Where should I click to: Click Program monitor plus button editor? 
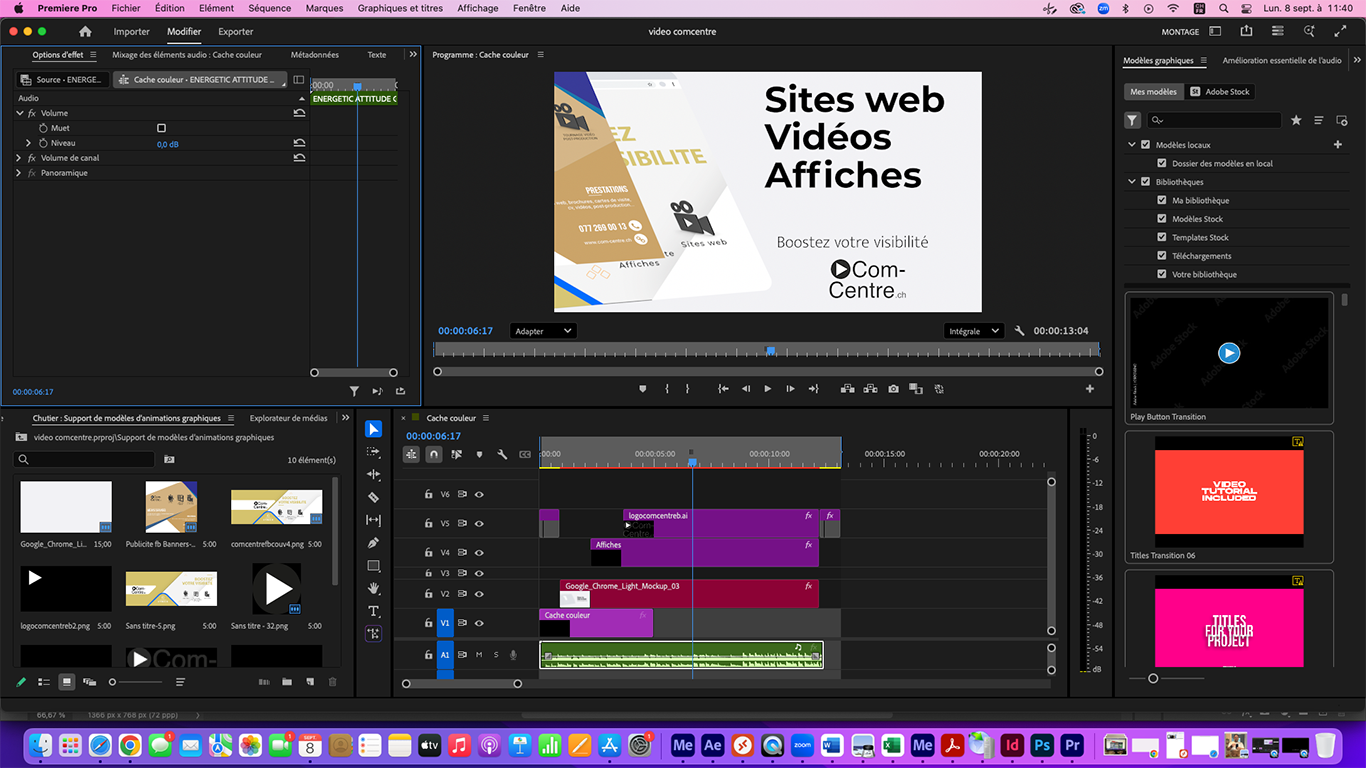click(1090, 389)
